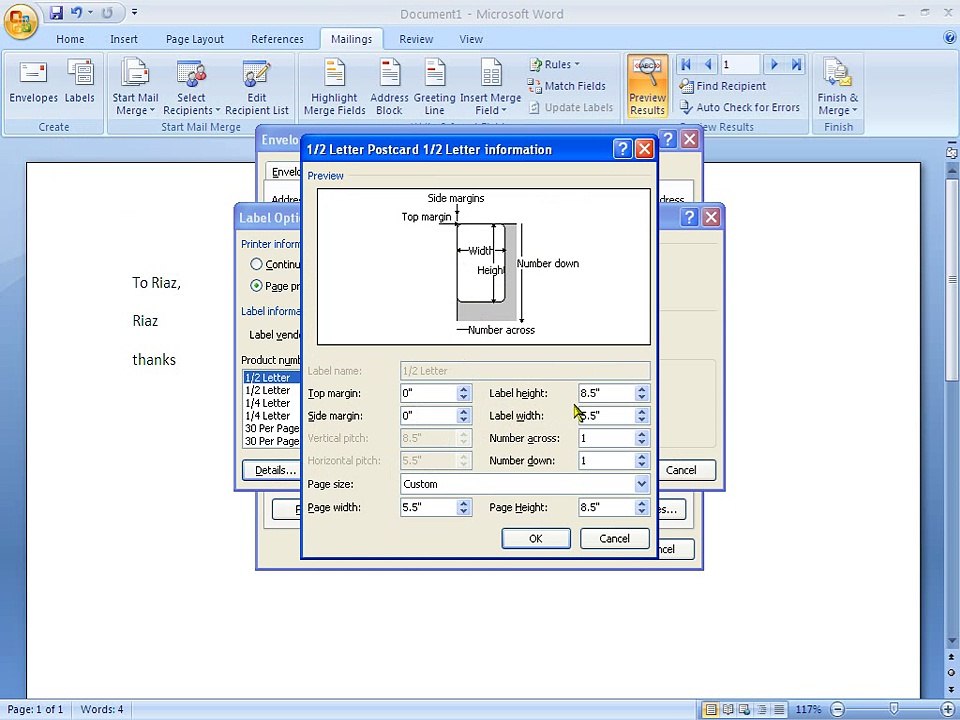Switch to Print Layout view in status bar

711,710
